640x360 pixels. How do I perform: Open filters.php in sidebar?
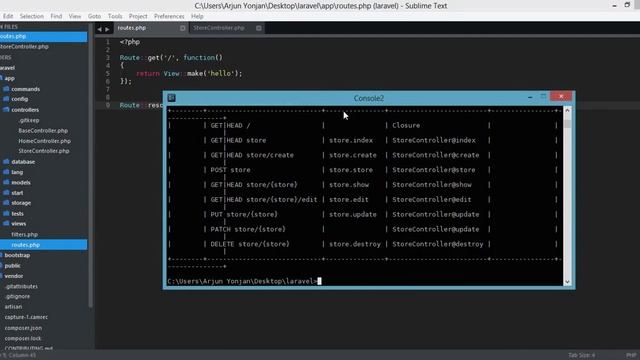tap(24, 234)
